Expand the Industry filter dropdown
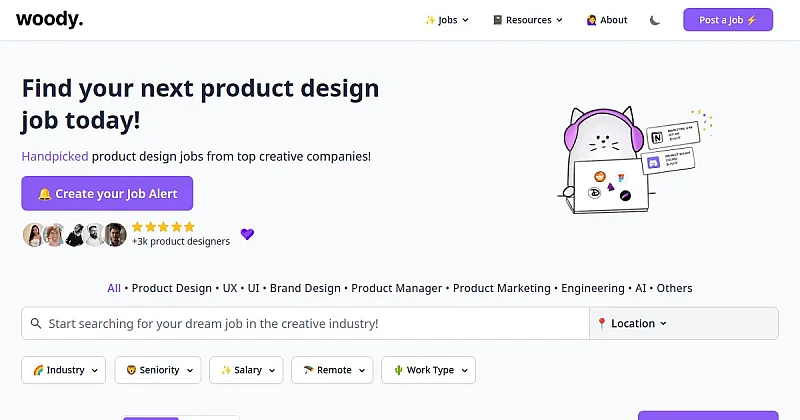Viewport: 800px width, 420px height. coord(65,370)
